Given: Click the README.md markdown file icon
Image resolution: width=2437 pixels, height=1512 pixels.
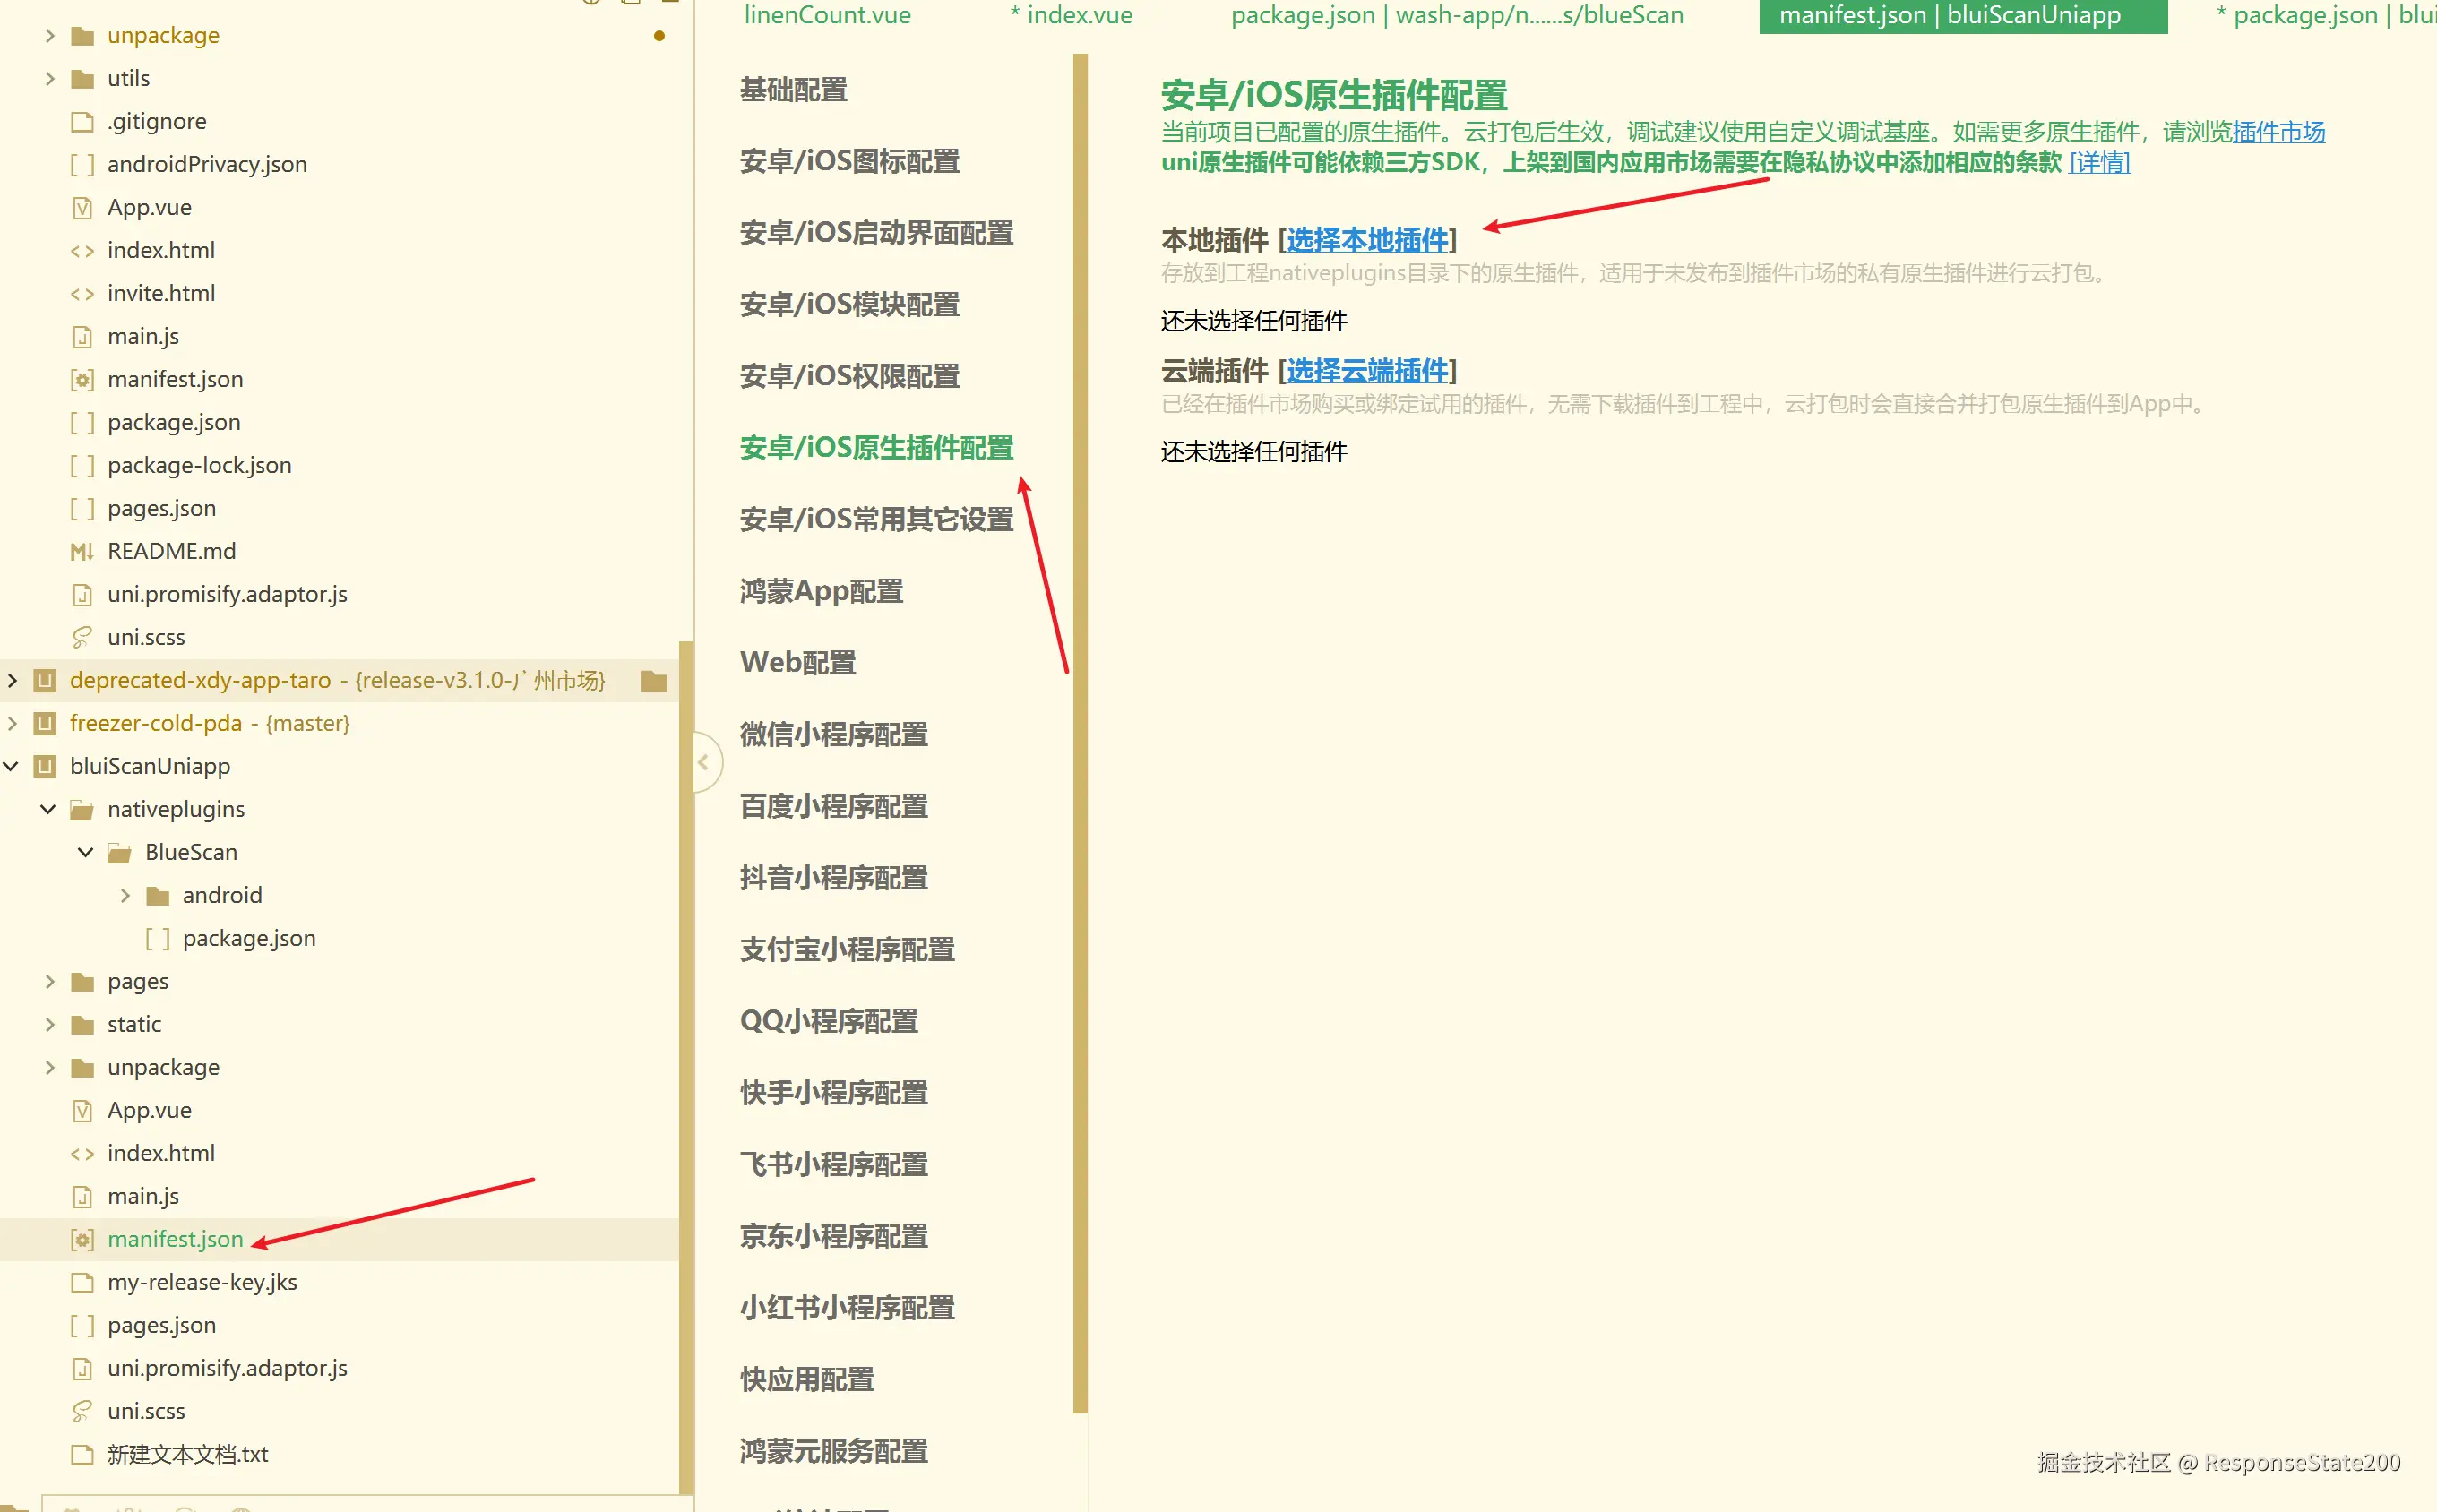Looking at the screenshot, I should 82,552.
